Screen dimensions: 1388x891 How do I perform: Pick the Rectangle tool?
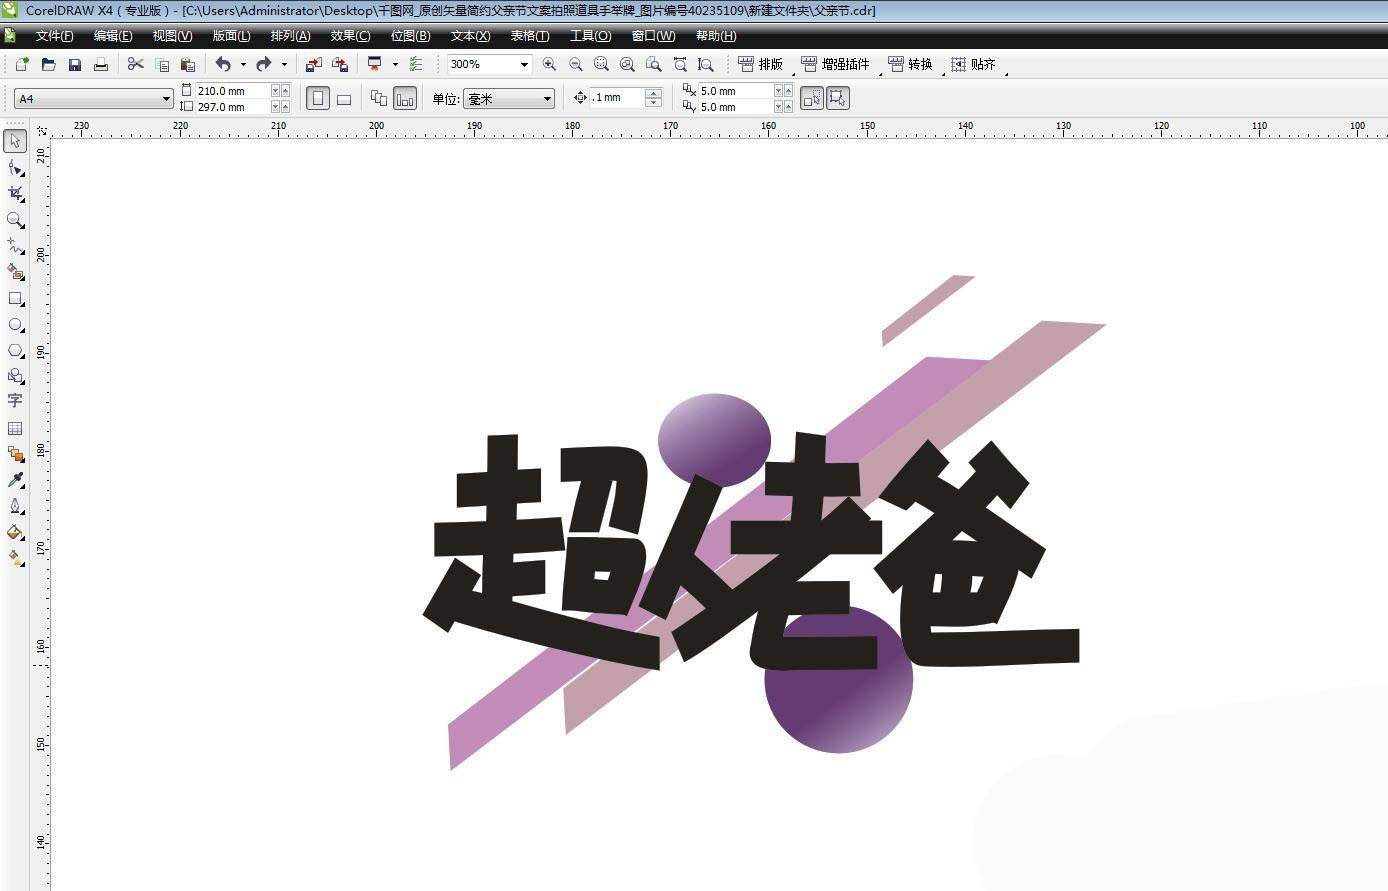tap(14, 299)
